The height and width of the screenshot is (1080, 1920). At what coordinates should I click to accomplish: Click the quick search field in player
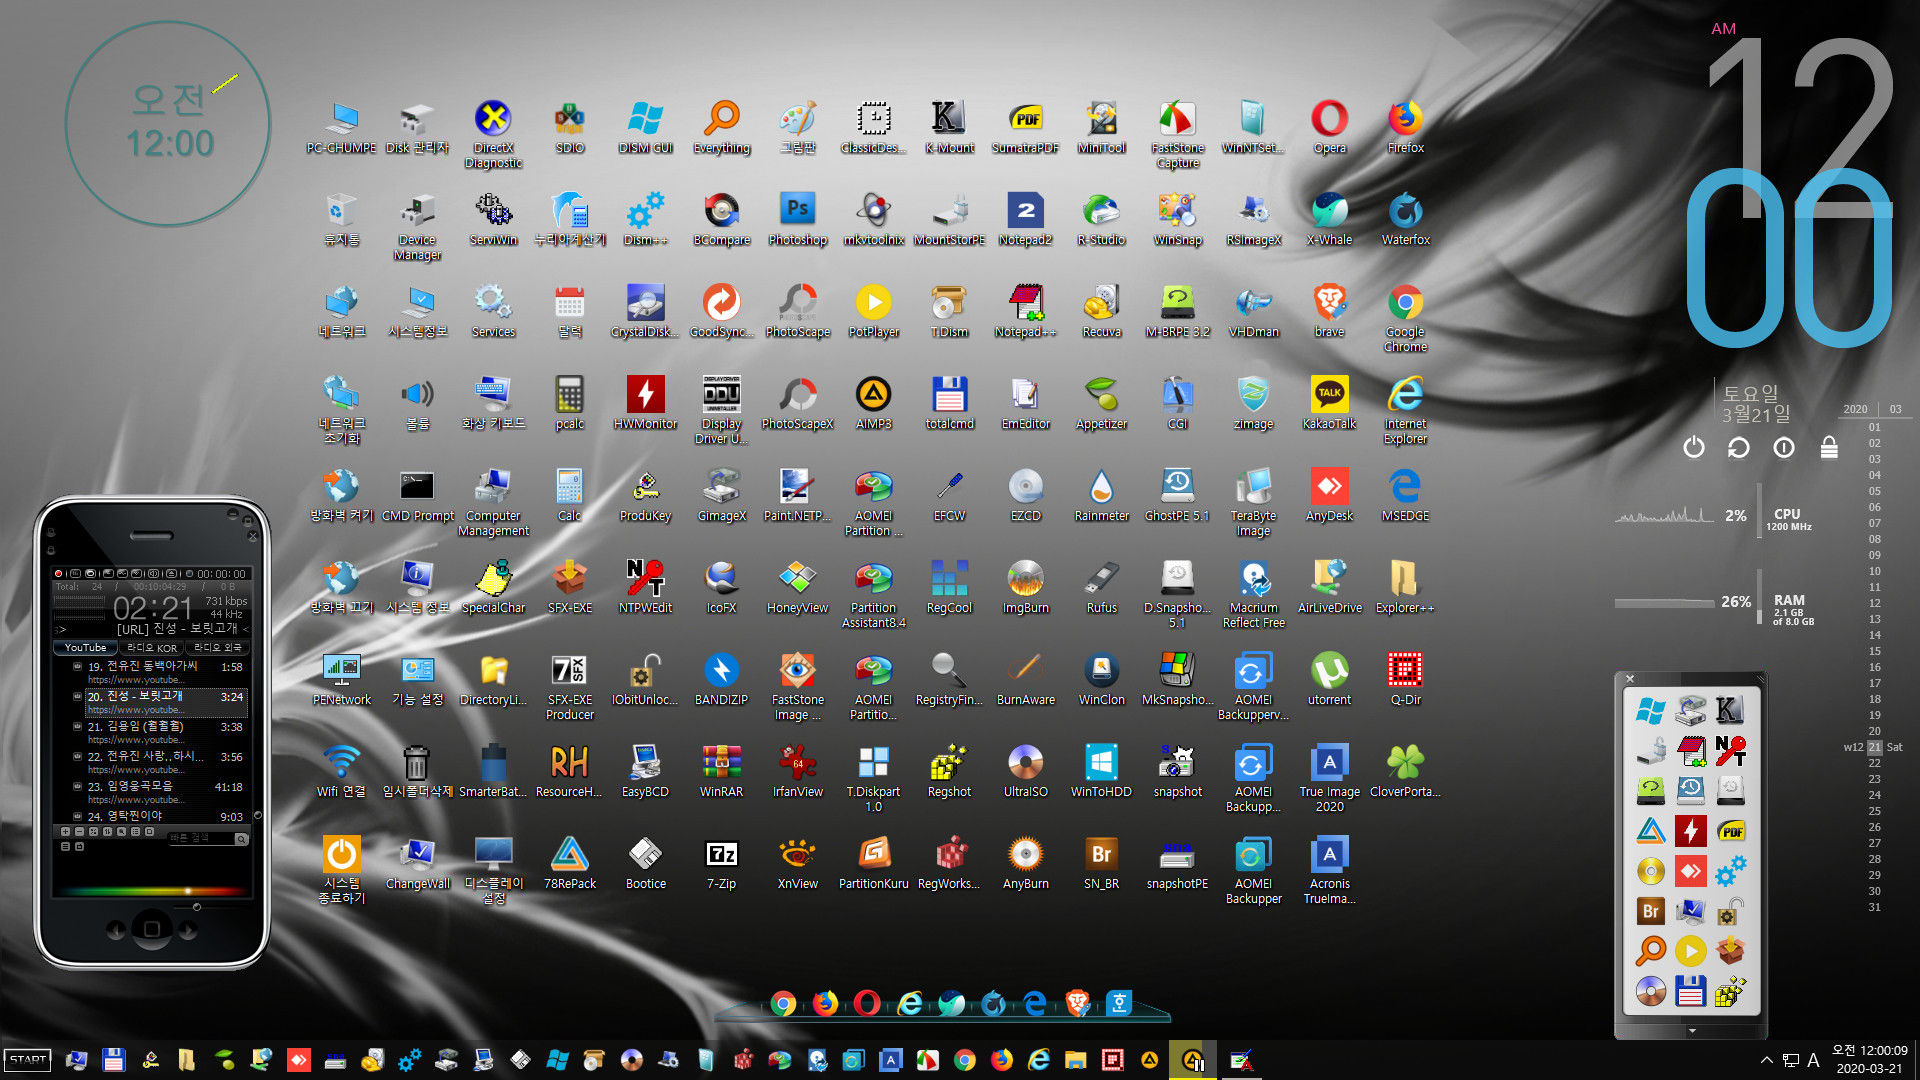click(200, 838)
